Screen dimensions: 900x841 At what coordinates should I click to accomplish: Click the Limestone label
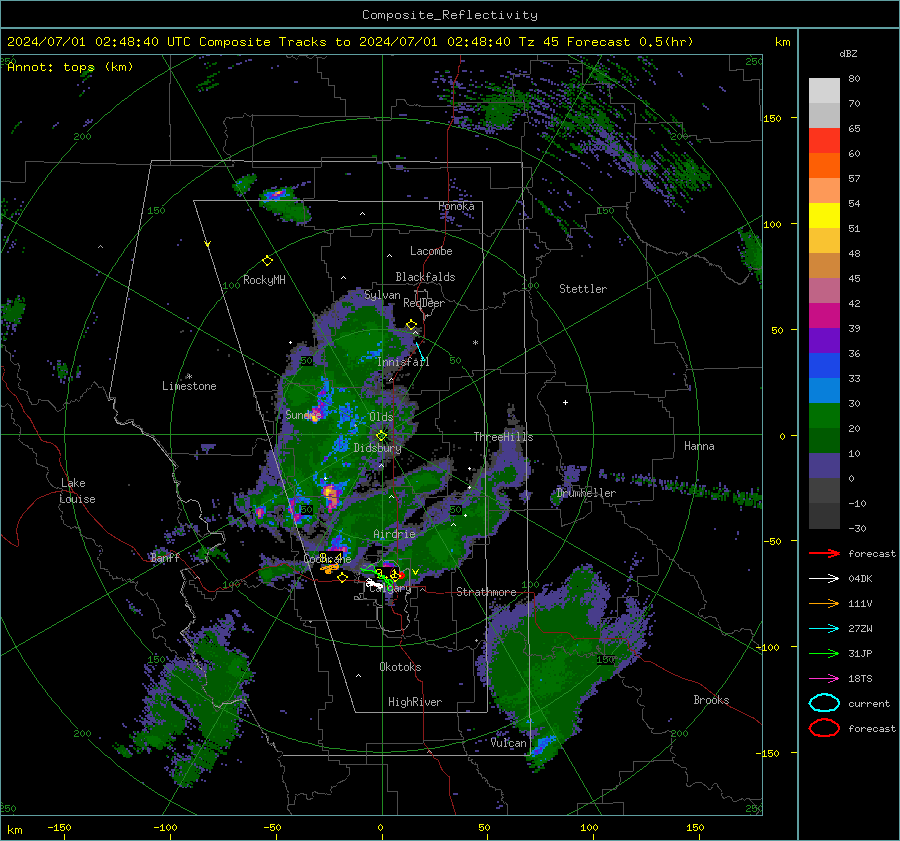[x=189, y=386]
